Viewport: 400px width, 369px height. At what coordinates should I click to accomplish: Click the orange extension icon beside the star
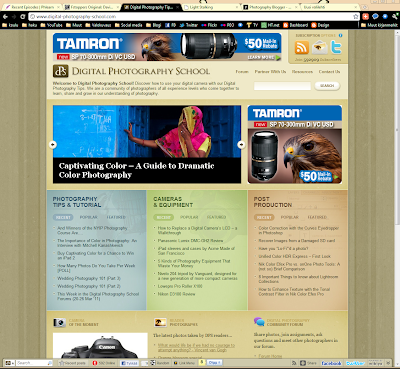tap(366, 16)
